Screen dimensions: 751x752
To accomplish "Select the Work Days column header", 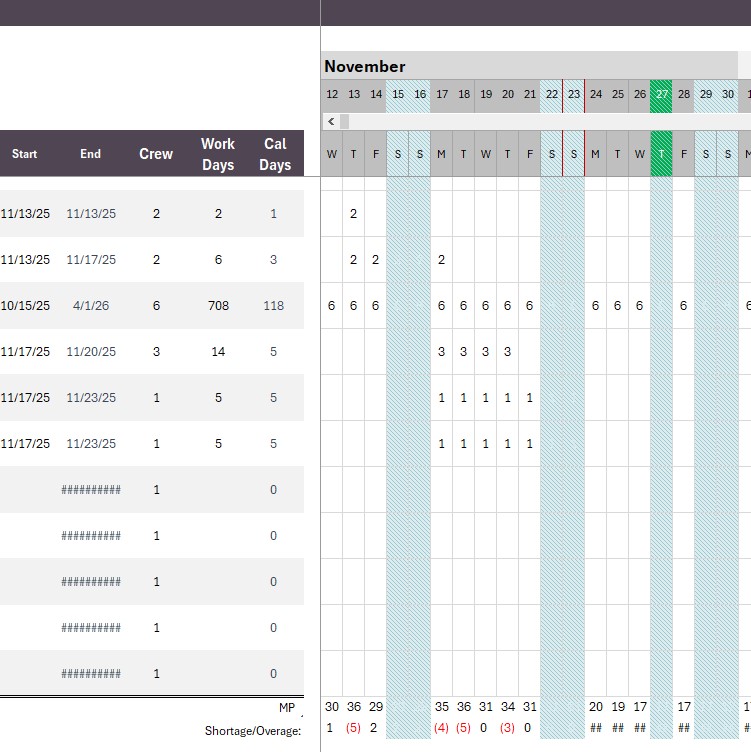I will [218, 154].
